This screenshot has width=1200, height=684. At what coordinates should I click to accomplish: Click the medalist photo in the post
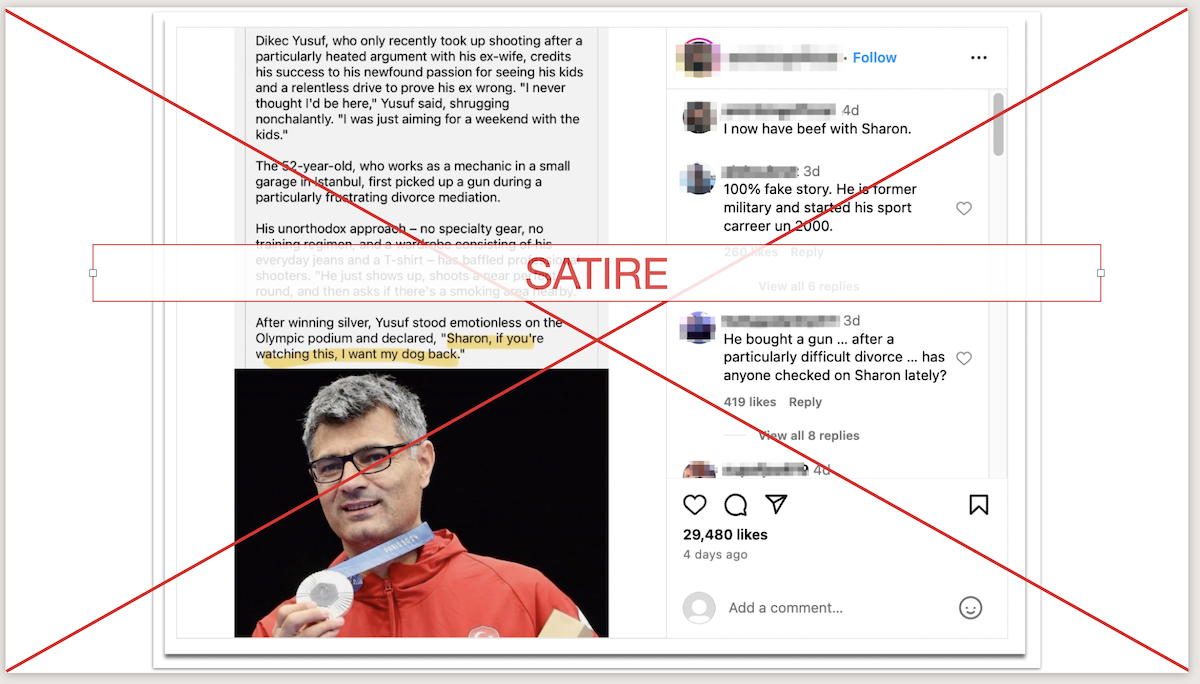421,503
